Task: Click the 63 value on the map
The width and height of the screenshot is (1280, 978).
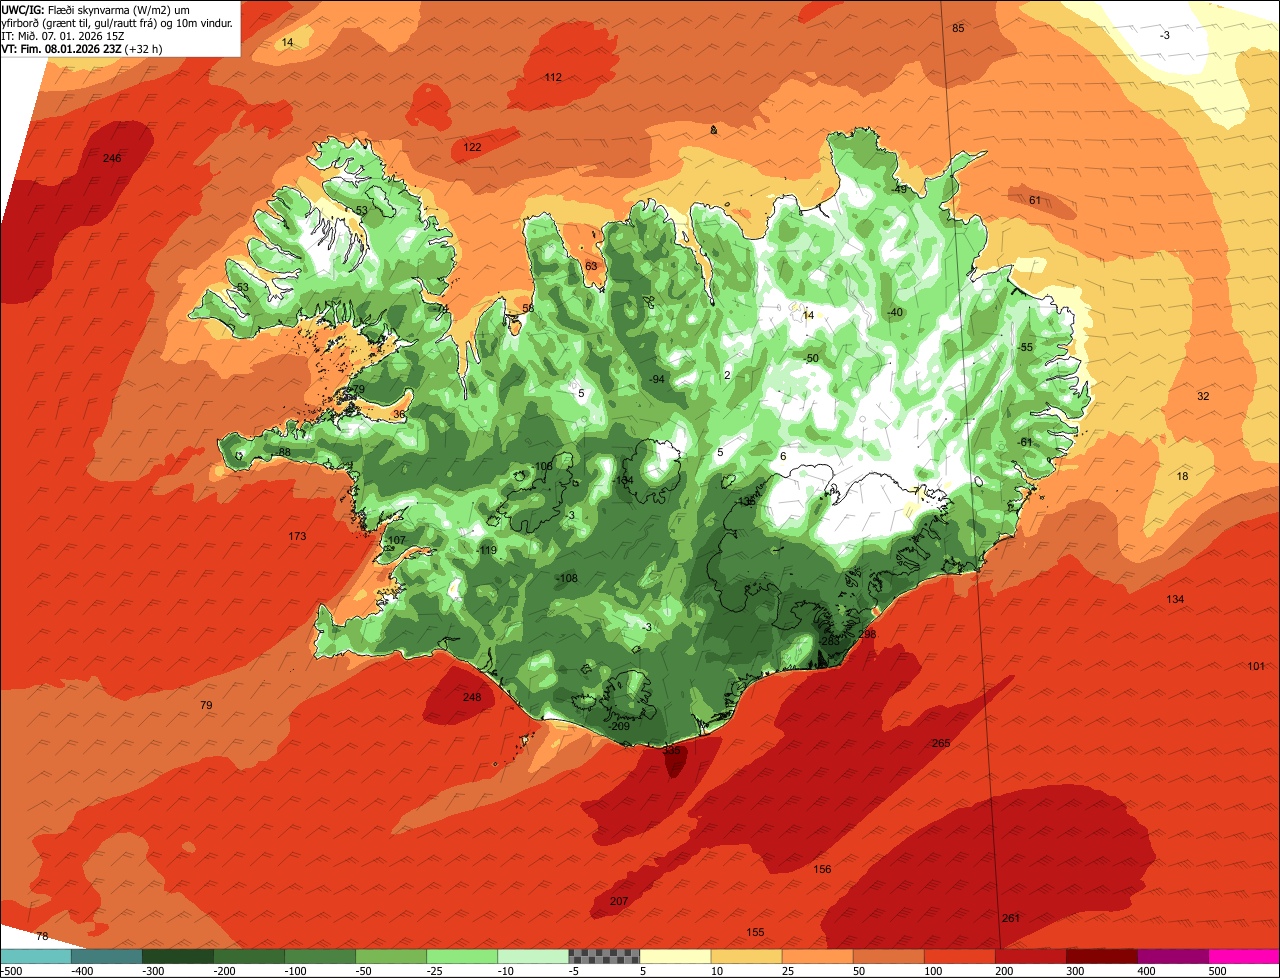Action: [x=591, y=266]
